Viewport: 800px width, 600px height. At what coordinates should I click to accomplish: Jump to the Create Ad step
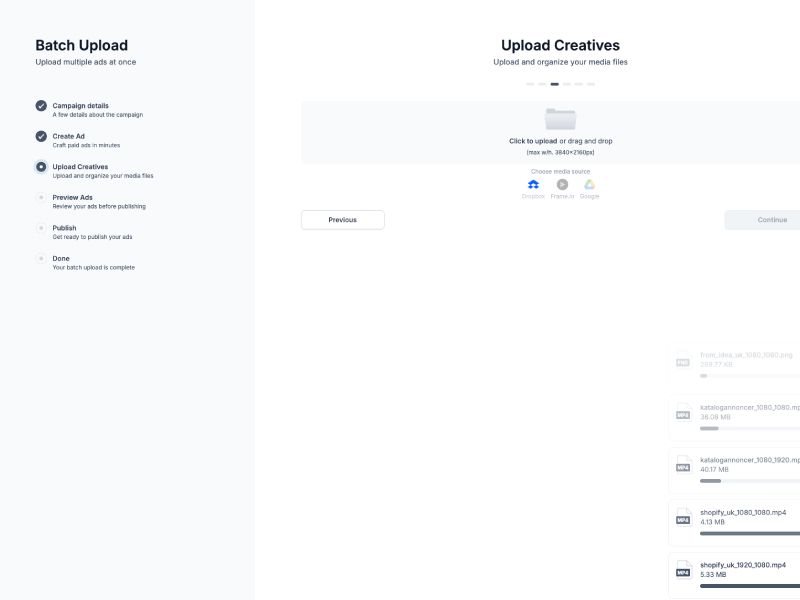pyautogui.click(x=69, y=135)
